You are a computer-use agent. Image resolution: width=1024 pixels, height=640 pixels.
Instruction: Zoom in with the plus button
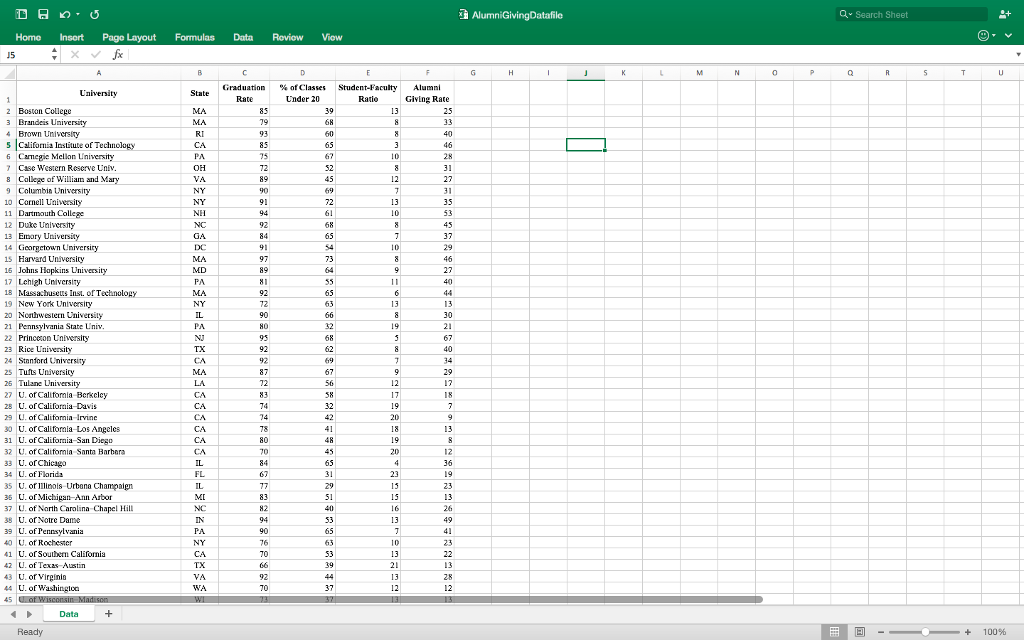pyautogui.click(x=968, y=632)
